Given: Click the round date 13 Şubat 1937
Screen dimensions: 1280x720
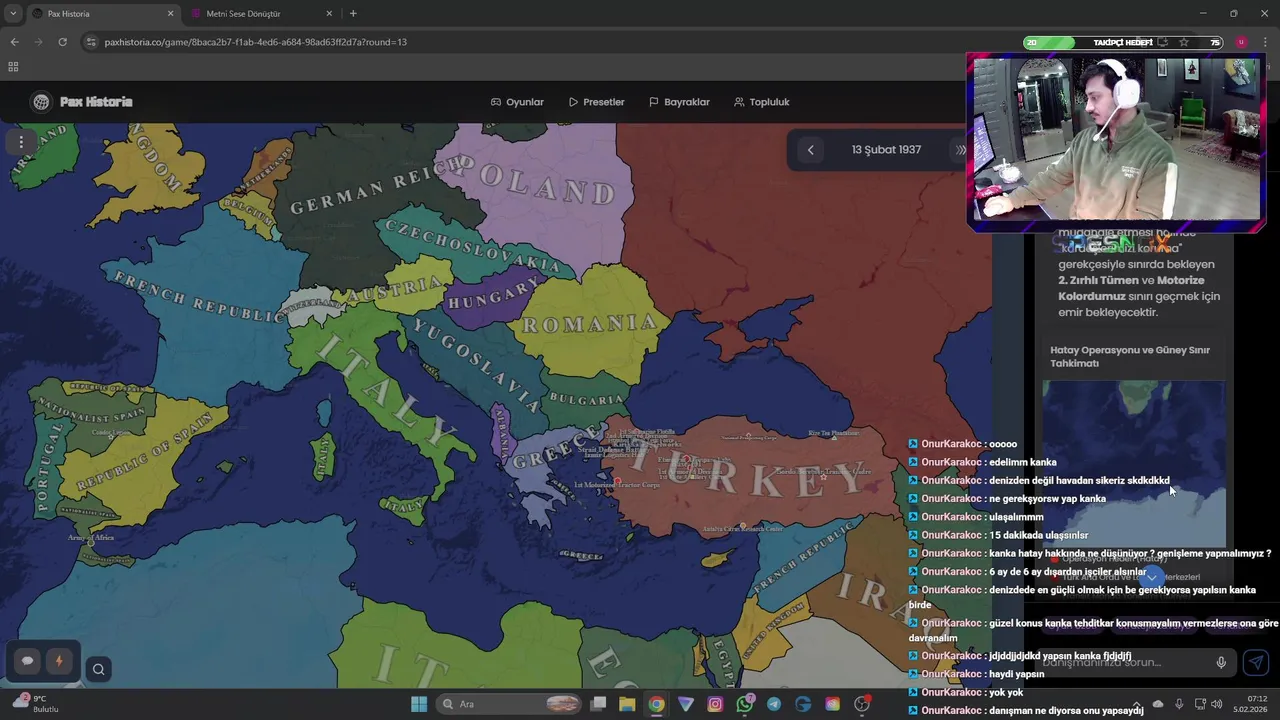Looking at the screenshot, I should (x=886, y=150).
